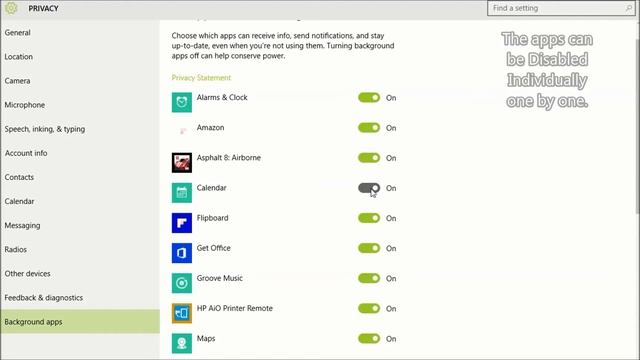The image size is (640, 360).
Task: Select Background apps in sidebar
Action: pyautogui.click(x=80, y=322)
